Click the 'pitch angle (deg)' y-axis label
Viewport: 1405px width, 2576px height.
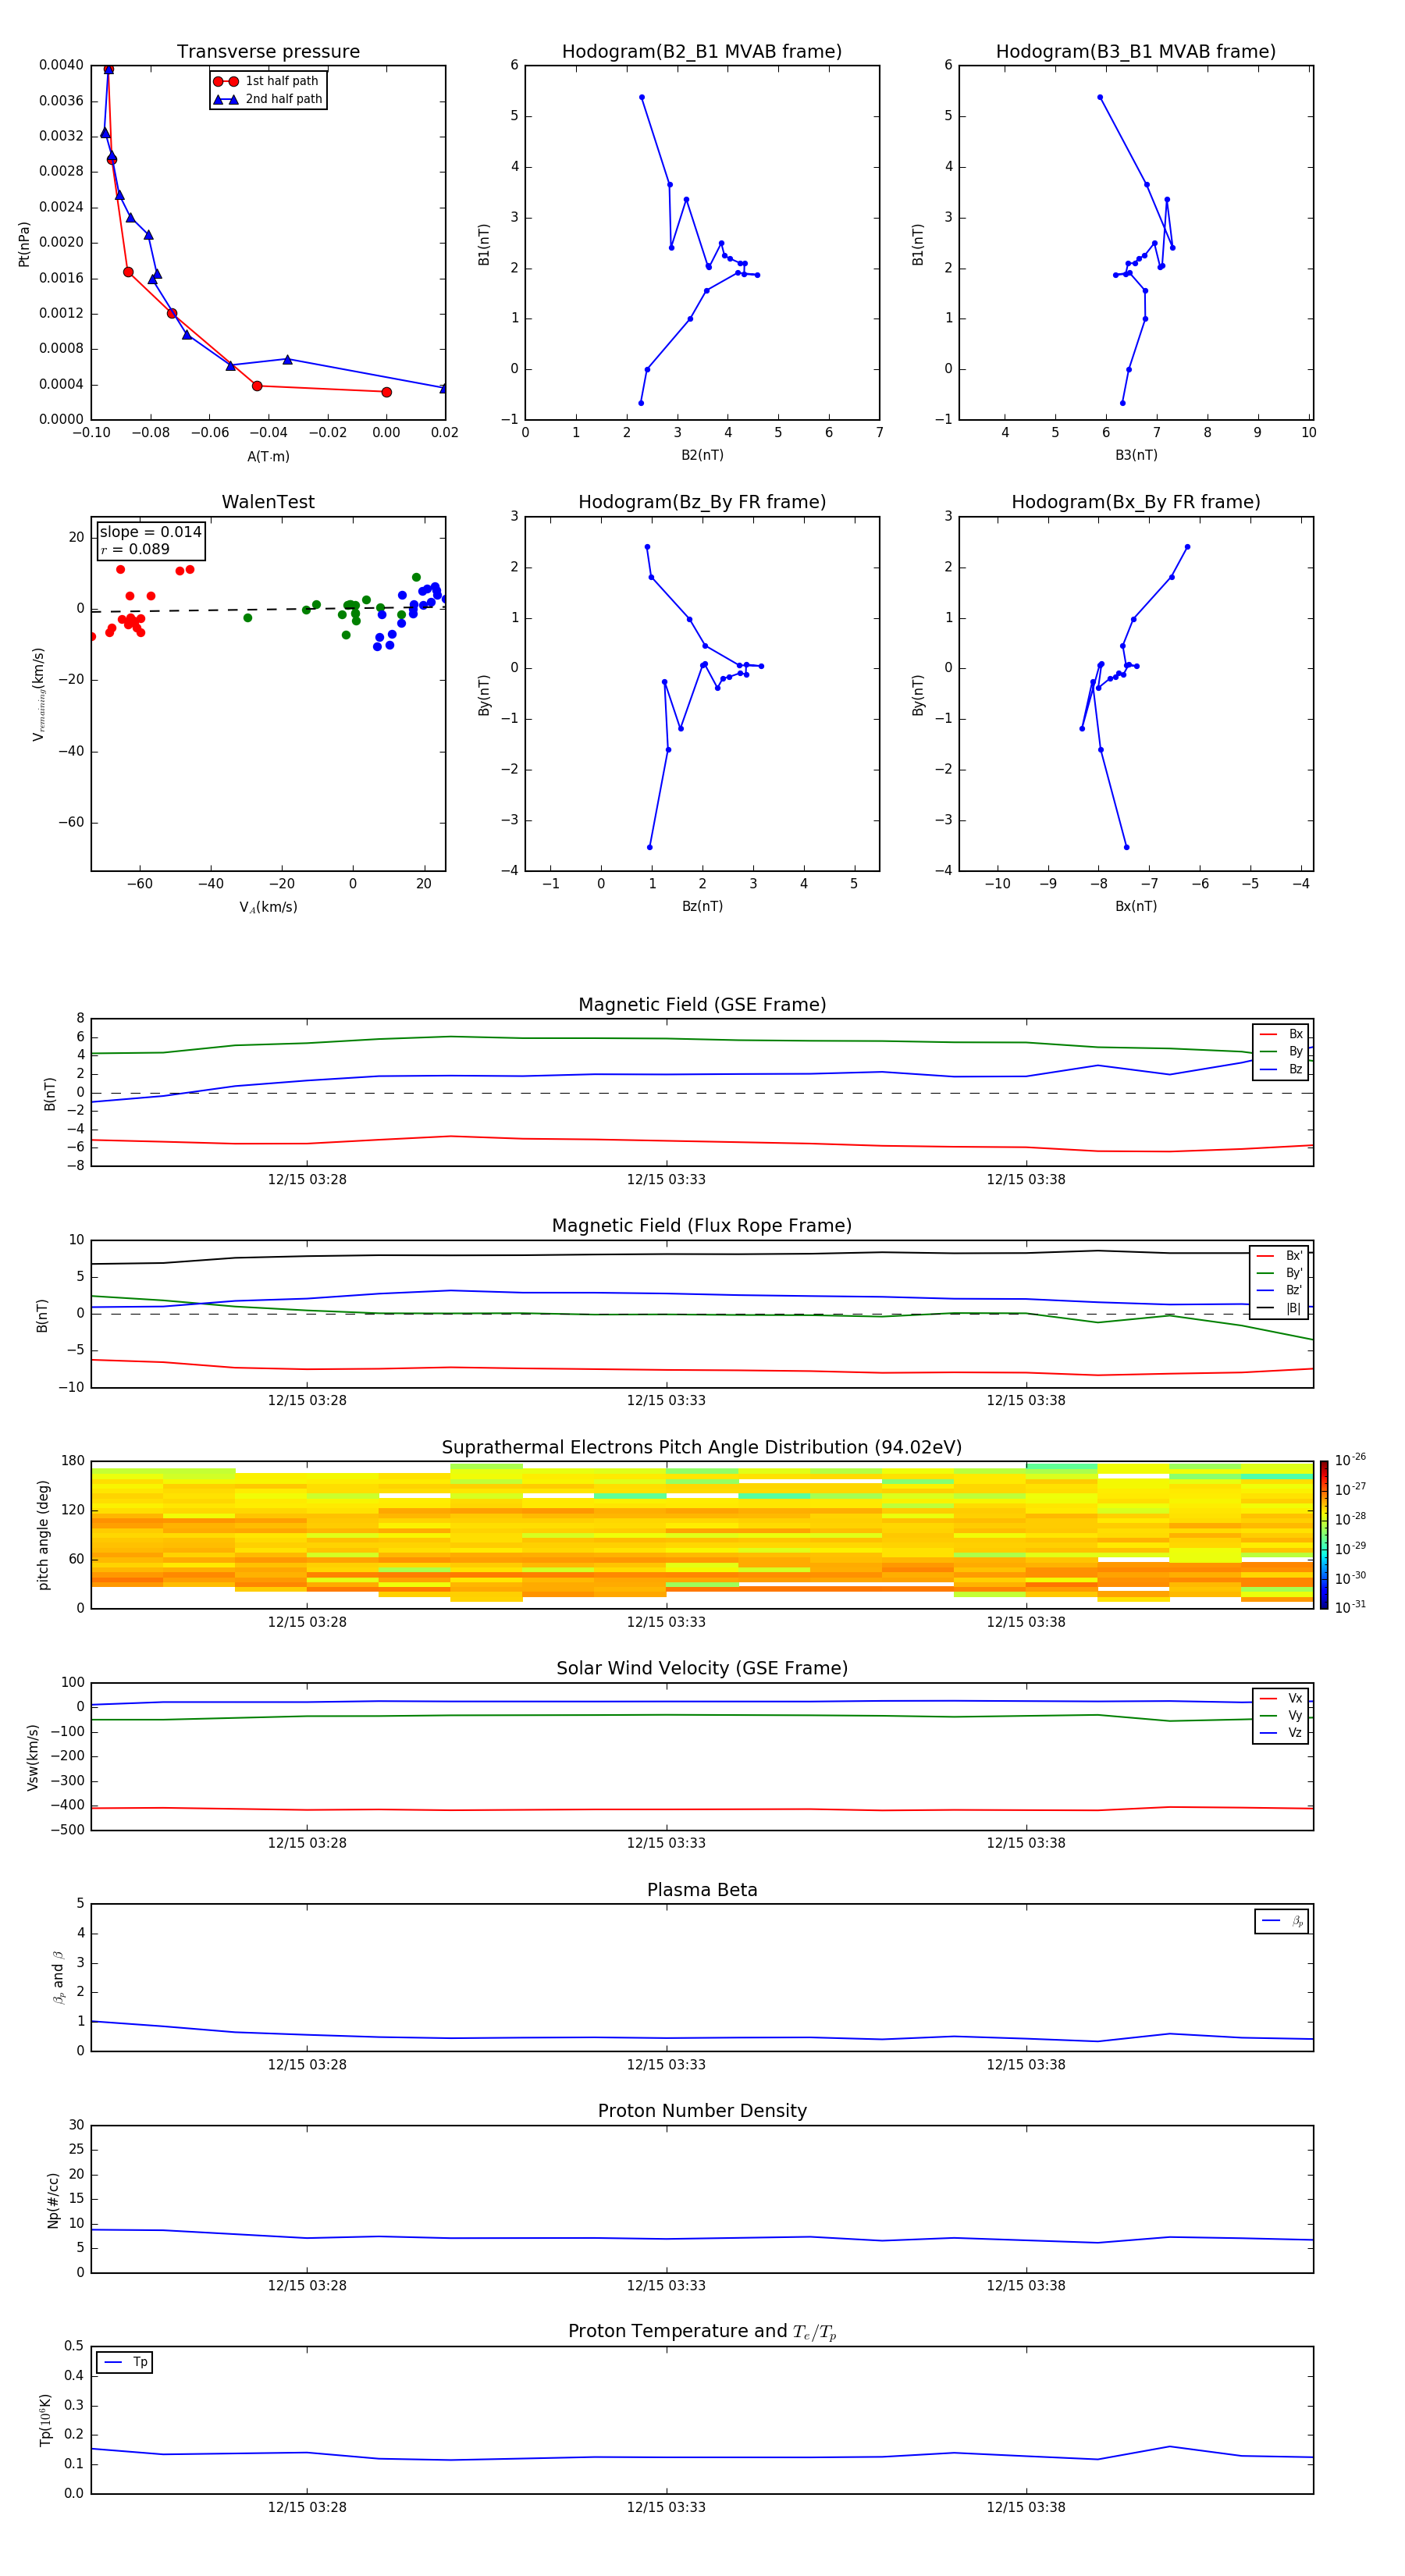(x=43, y=1535)
